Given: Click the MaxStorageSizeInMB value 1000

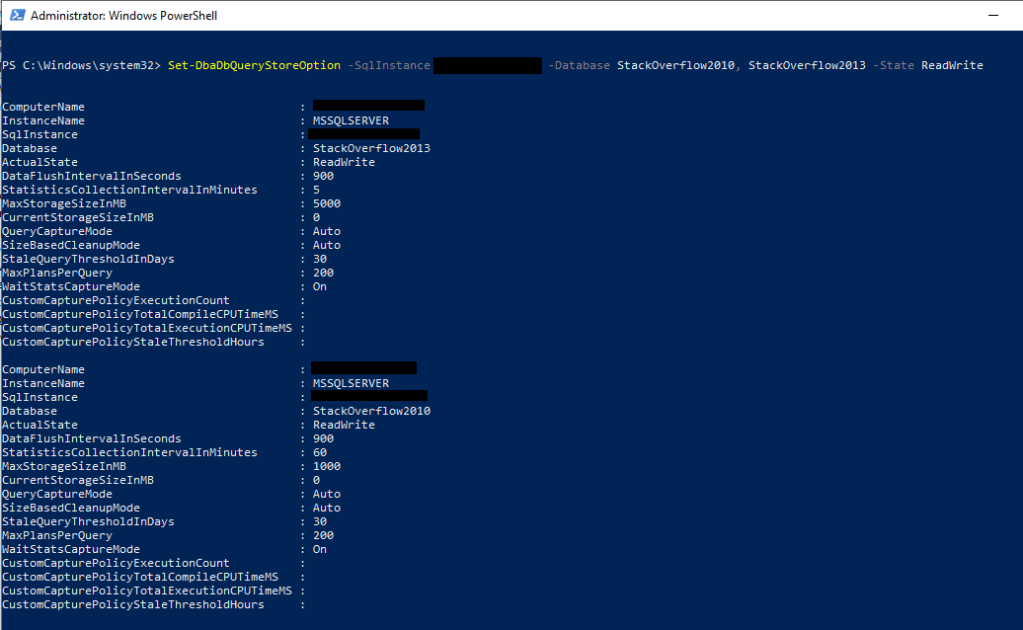Looking at the screenshot, I should [326, 466].
